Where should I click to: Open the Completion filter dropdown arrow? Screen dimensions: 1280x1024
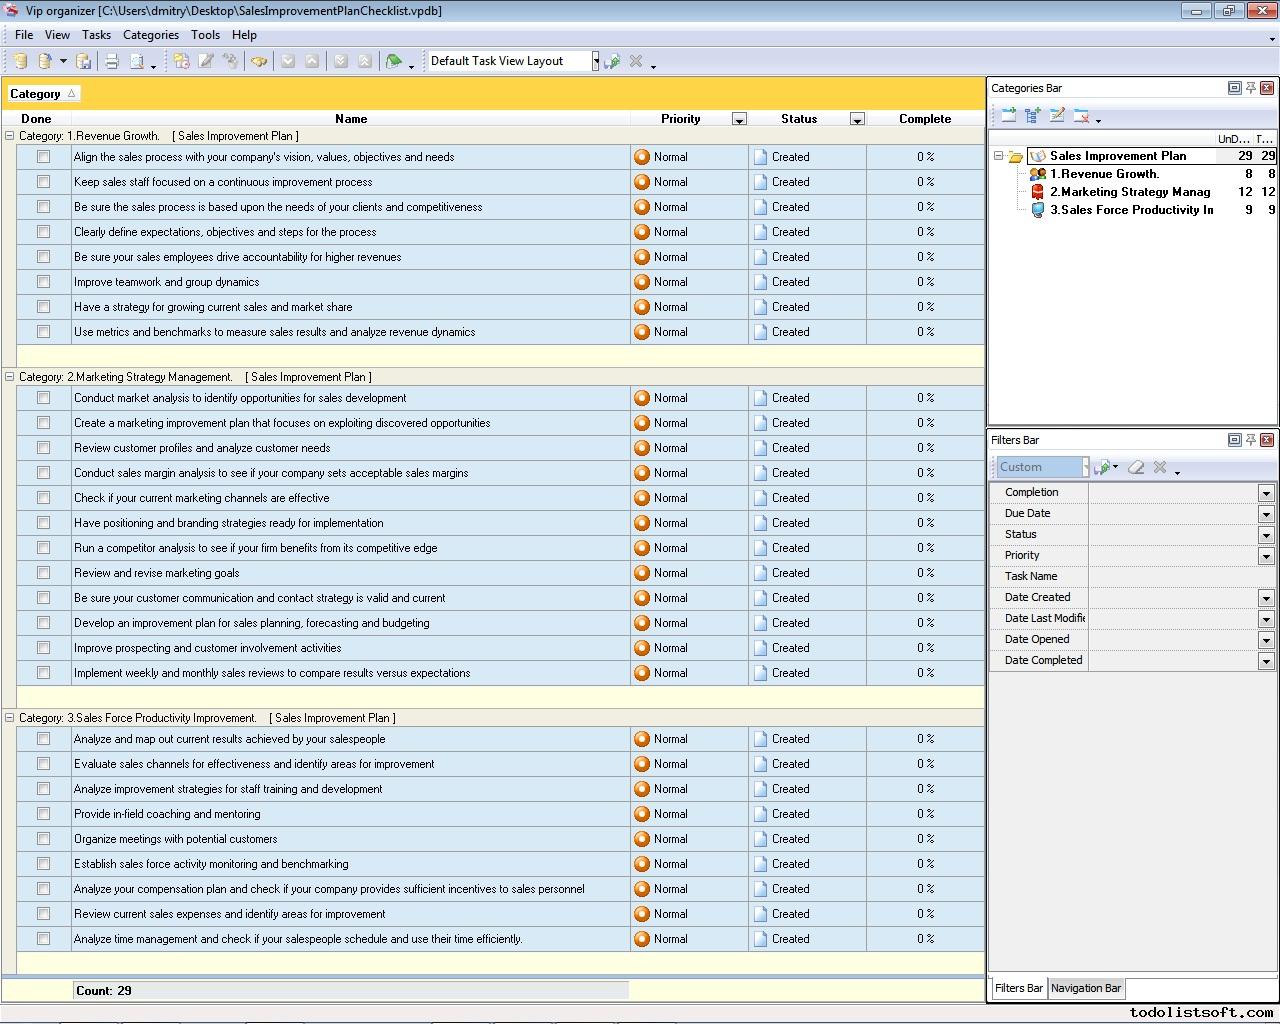click(x=1266, y=493)
